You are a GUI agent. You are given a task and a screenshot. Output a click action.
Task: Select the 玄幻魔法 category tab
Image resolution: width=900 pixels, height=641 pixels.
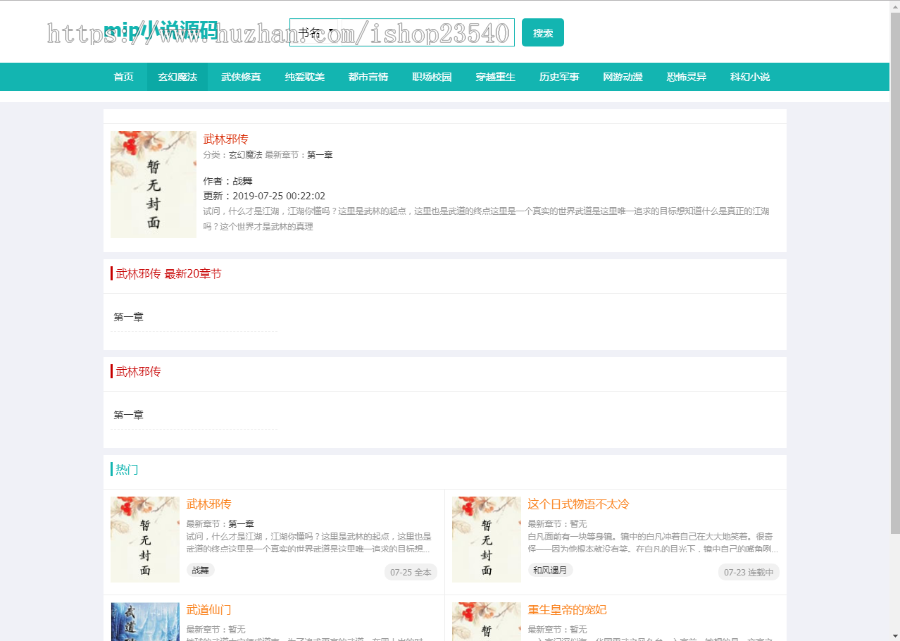point(178,75)
